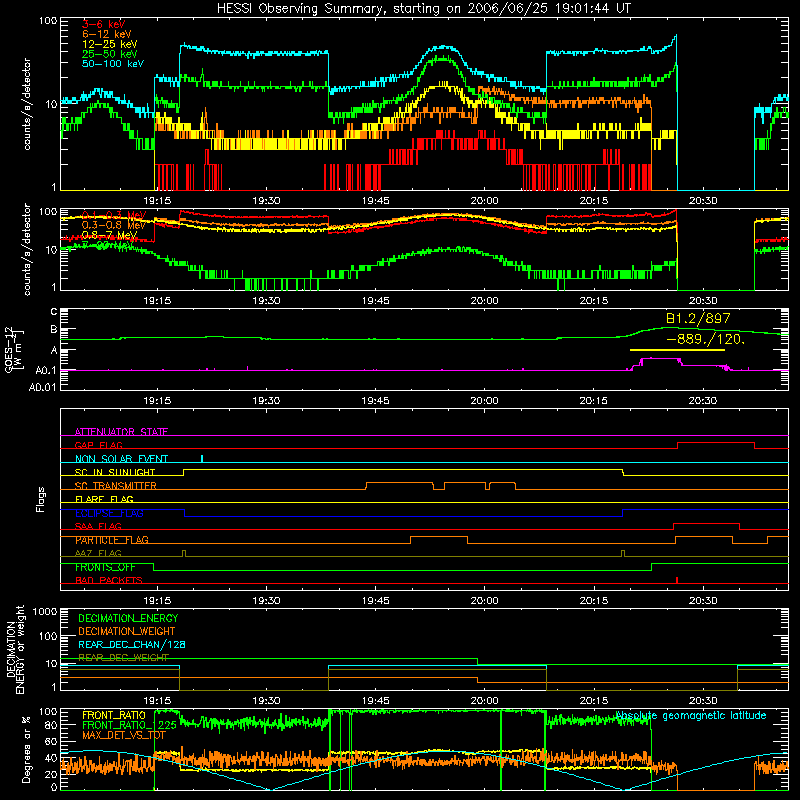Click the HESSI Observing Summary plot title
This screenshot has height=800, width=800.
click(423, 9)
